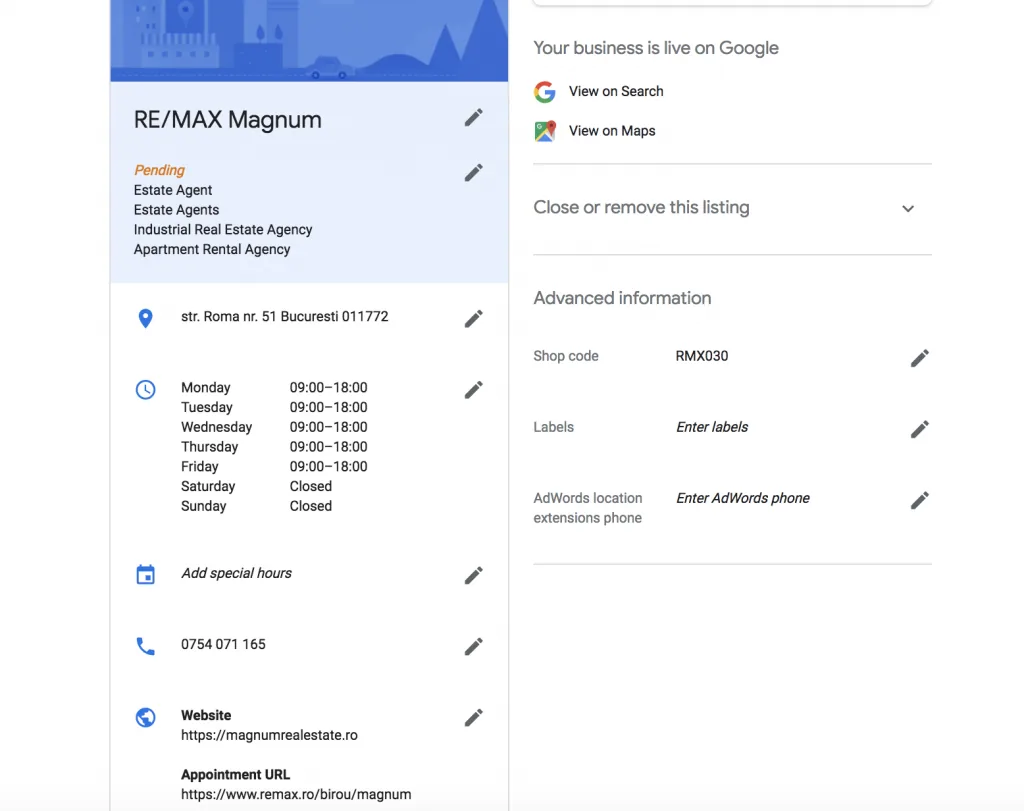Click Add special hours text

(236, 573)
